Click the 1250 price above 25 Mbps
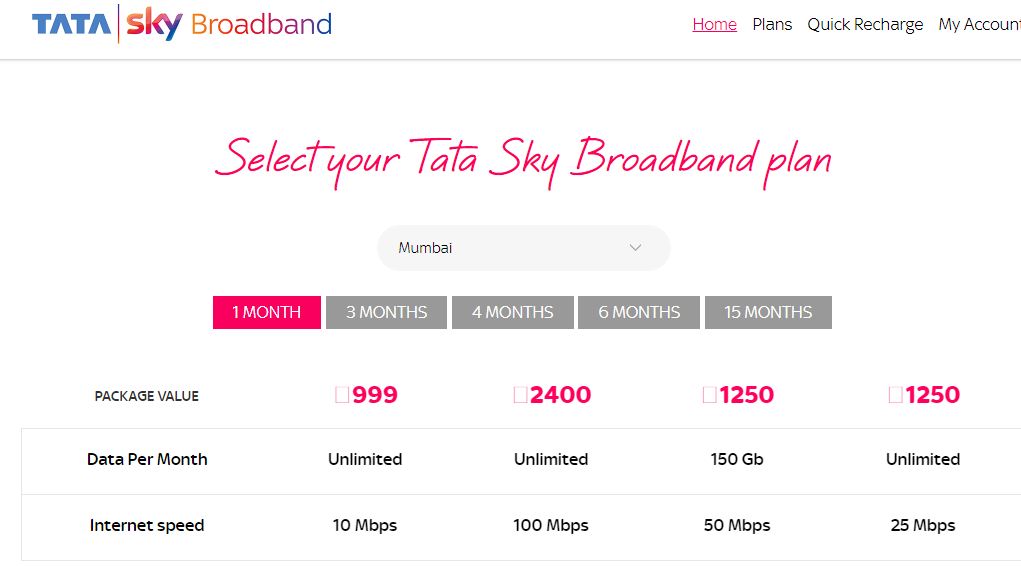The height and width of the screenshot is (566, 1021). tap(924, 395)
